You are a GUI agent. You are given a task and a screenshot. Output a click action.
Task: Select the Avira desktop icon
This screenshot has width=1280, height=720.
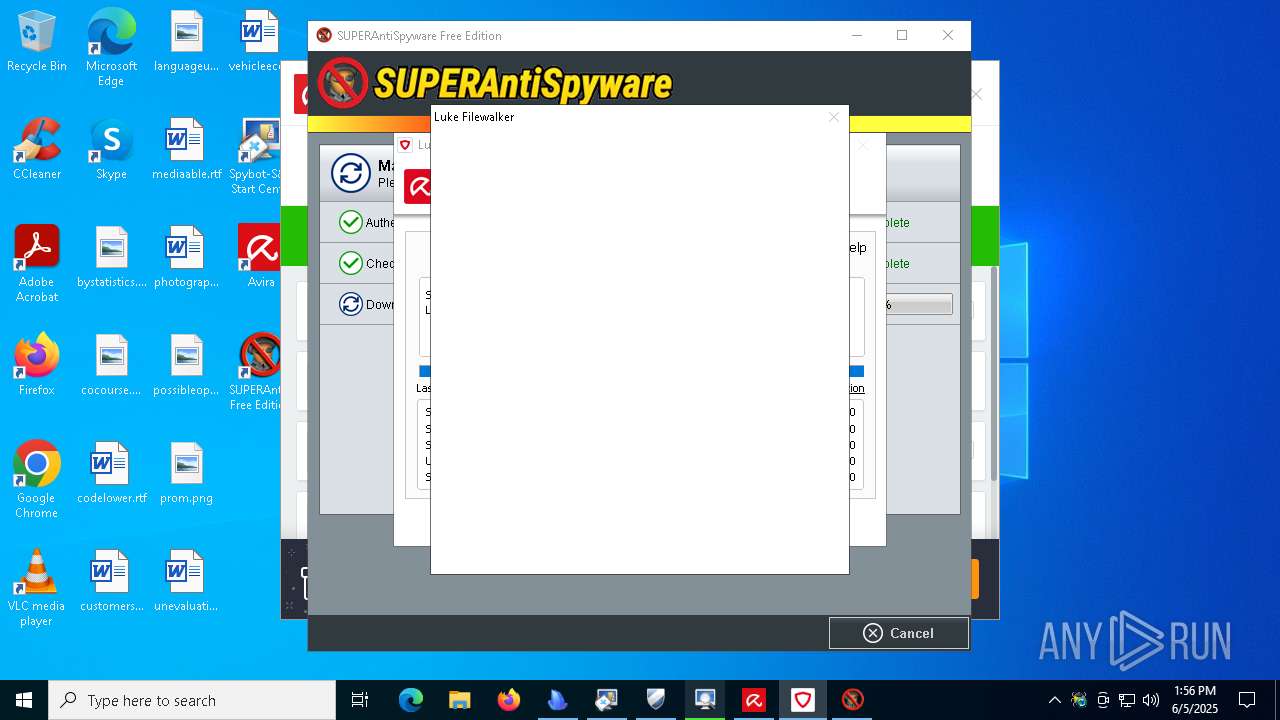pyautogui.click(x=261, y=257)
